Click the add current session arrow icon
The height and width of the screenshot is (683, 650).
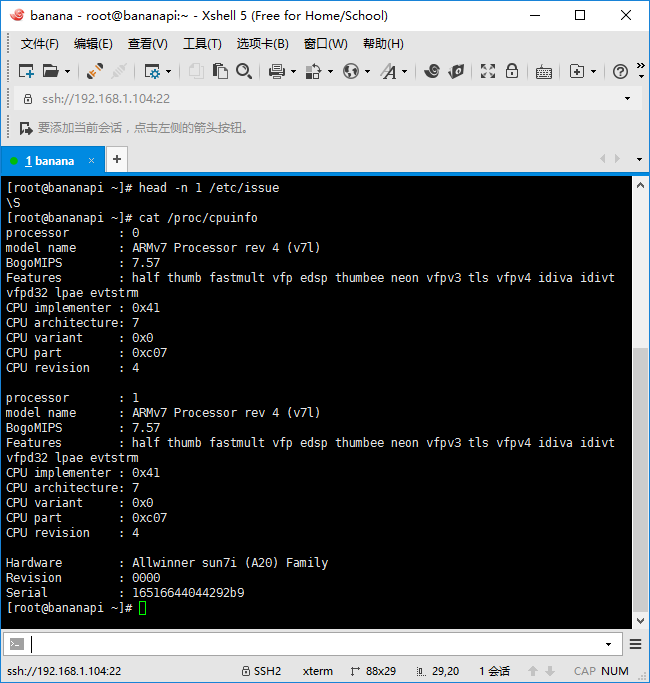tap(26, 128)
